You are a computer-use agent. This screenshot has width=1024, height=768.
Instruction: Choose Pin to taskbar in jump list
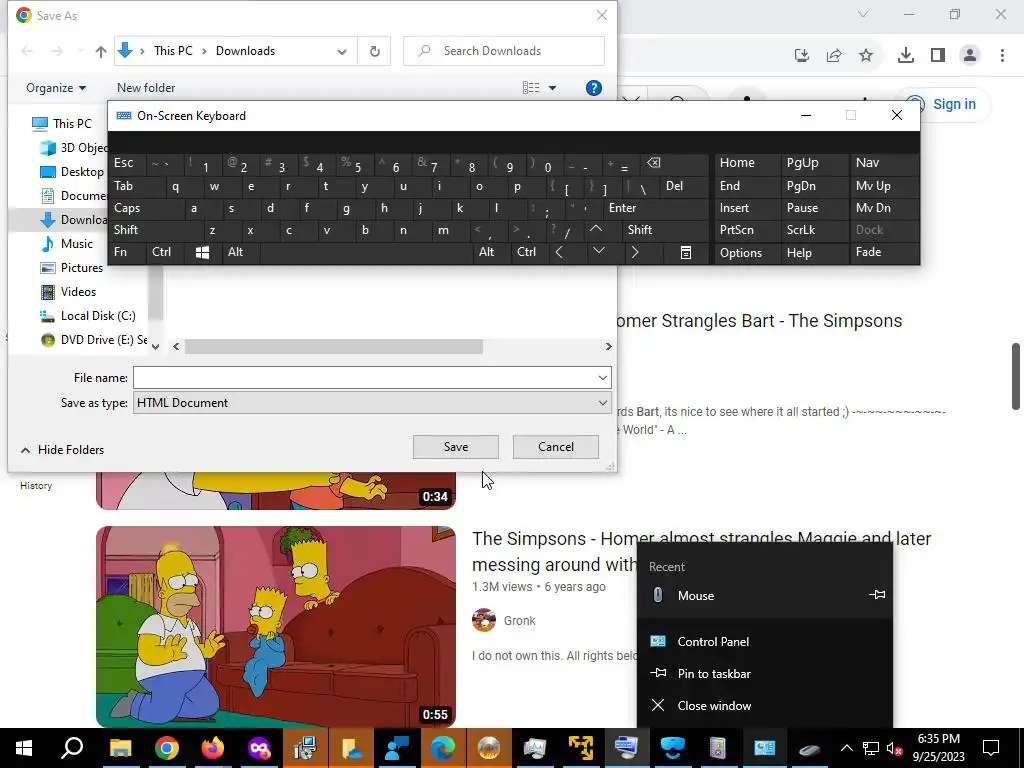(765, 674)
